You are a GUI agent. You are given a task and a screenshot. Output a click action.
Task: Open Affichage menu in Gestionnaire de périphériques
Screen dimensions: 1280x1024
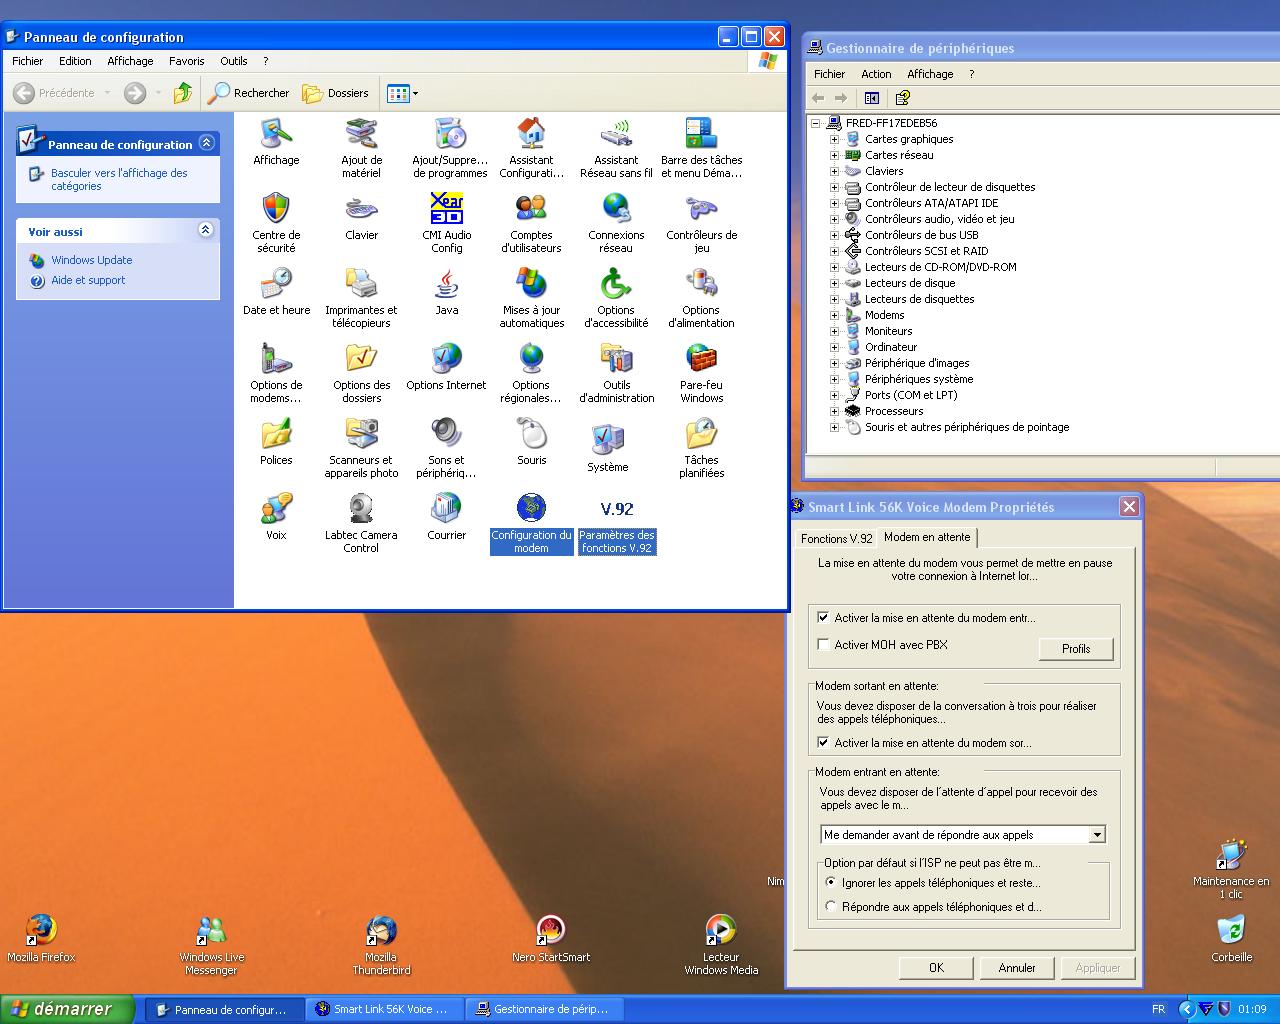coord(930,74)
